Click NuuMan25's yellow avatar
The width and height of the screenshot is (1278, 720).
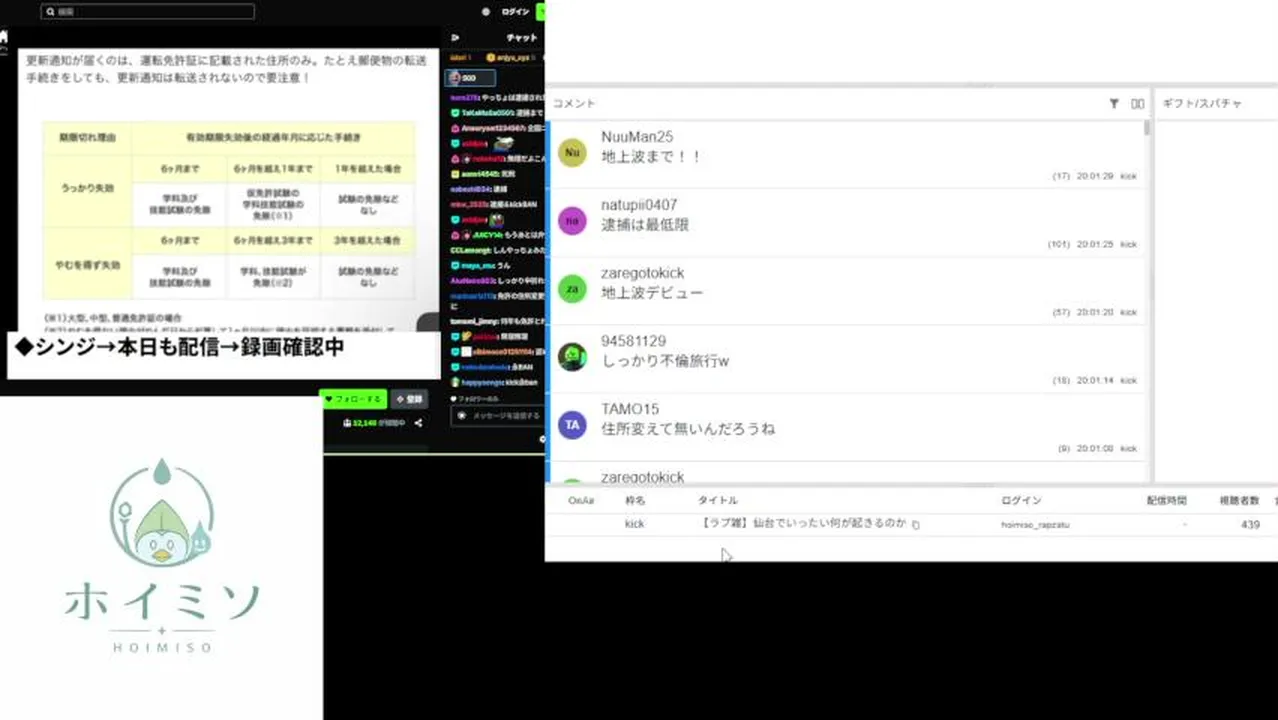[x=572, y=153]
